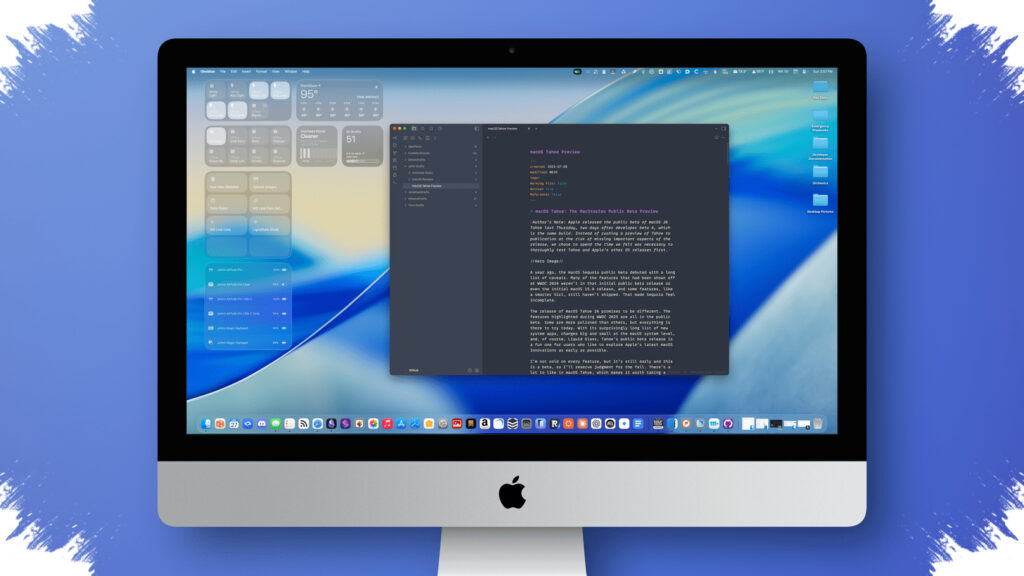This screenshot has height=576, width=1024.
Task: Open the Obsidian app menu
Action: coord(208,71)
